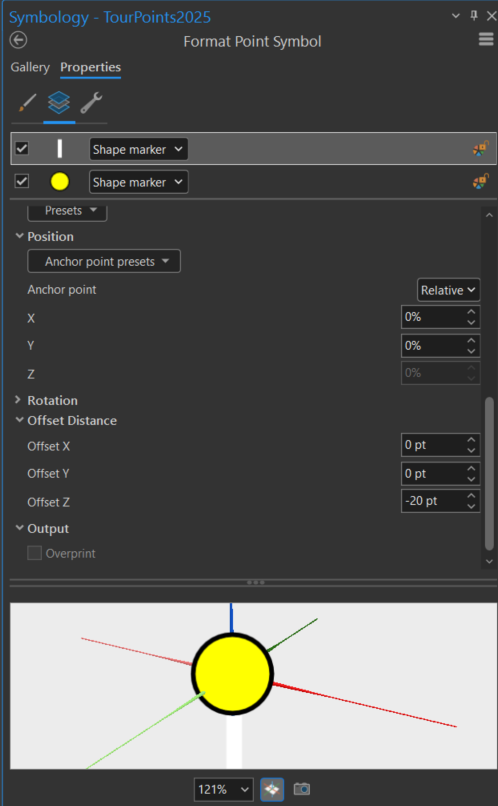Image resolution: width=498 pixels, height=806 pixels.
Task: Increase Offset X with up spinner
Action: click(471, 440)
